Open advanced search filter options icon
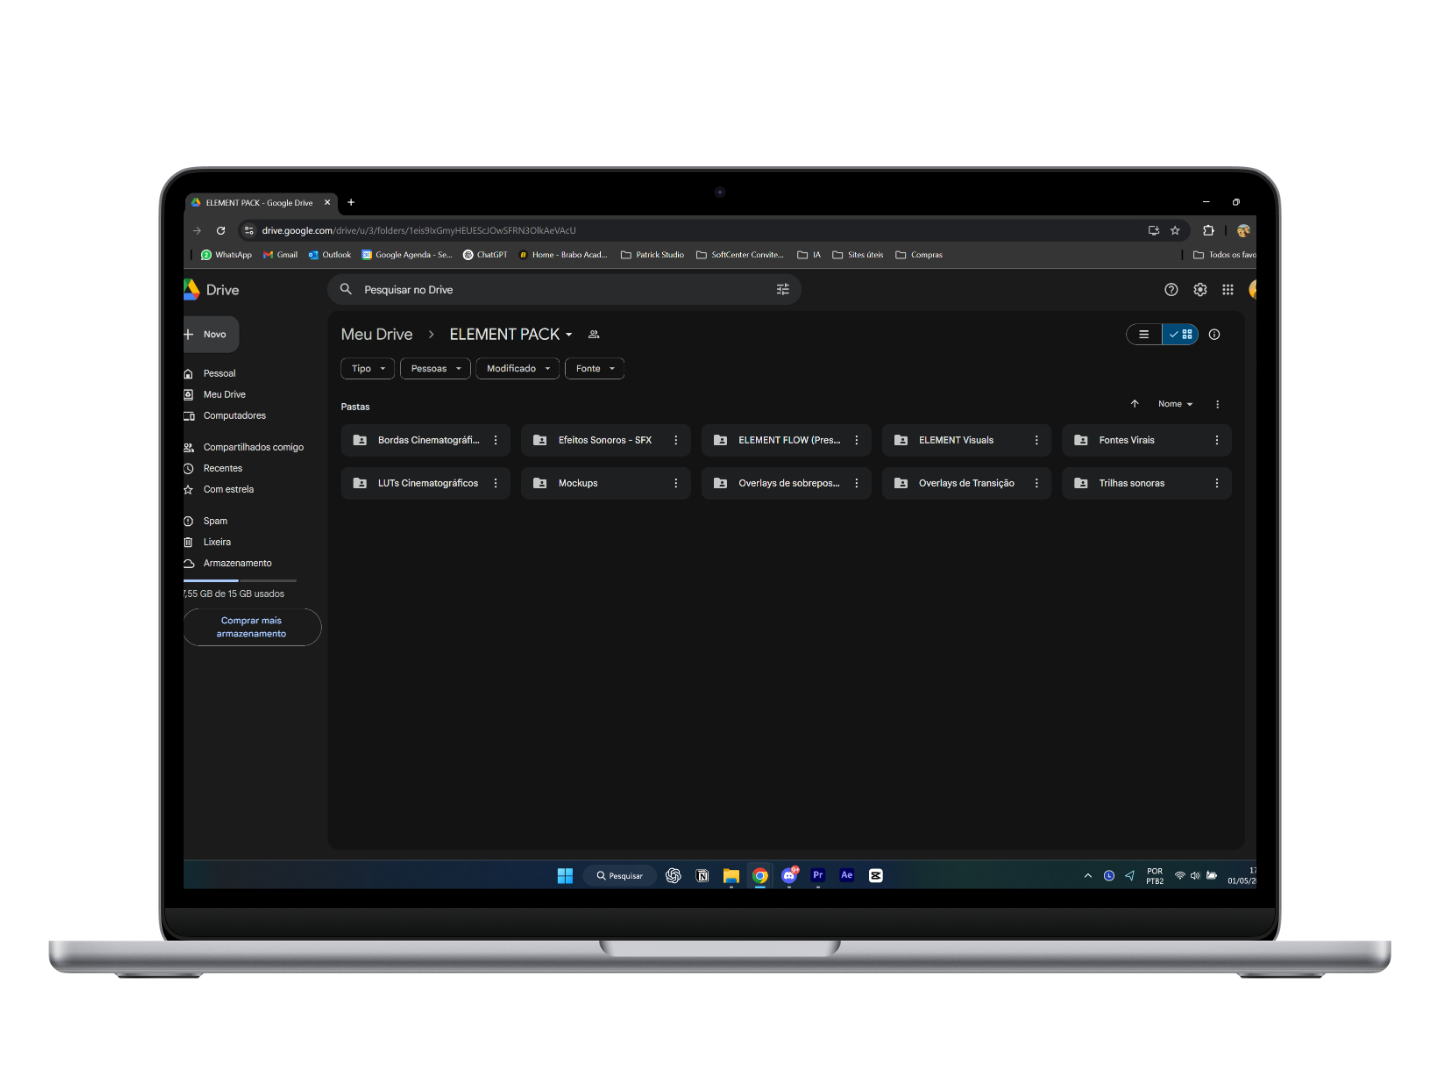1440x1080 pixels. coord(782,290)
